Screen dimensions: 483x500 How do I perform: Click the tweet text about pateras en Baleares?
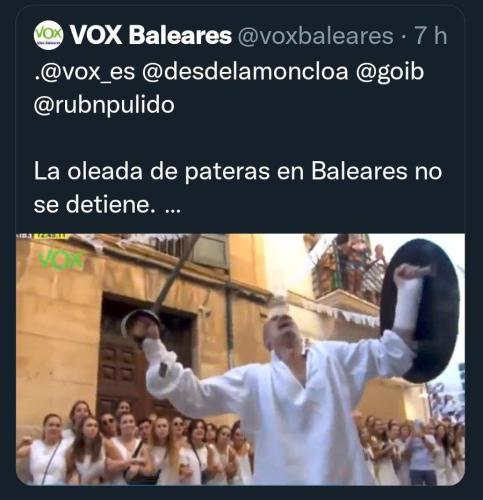(x=238, y=188)
